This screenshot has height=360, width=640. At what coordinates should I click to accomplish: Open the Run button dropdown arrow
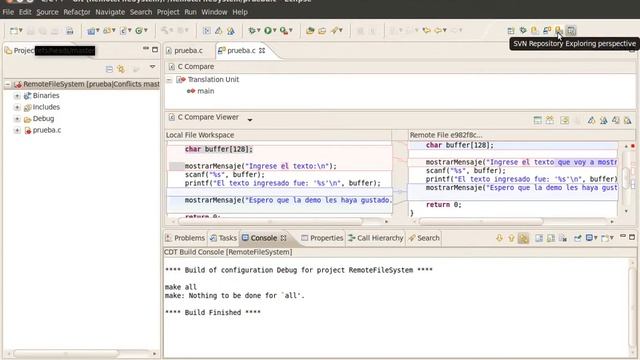275,30
